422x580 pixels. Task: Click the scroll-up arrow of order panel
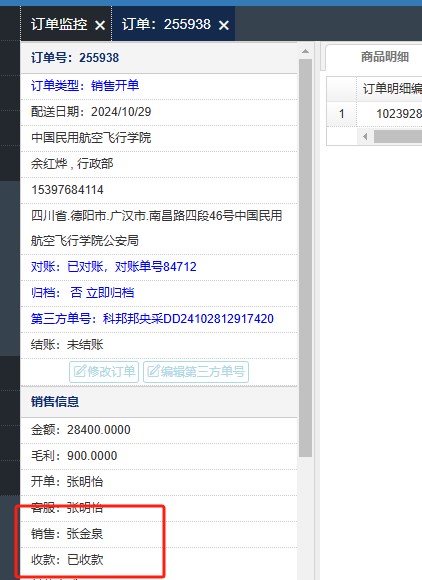click(305, 51)
